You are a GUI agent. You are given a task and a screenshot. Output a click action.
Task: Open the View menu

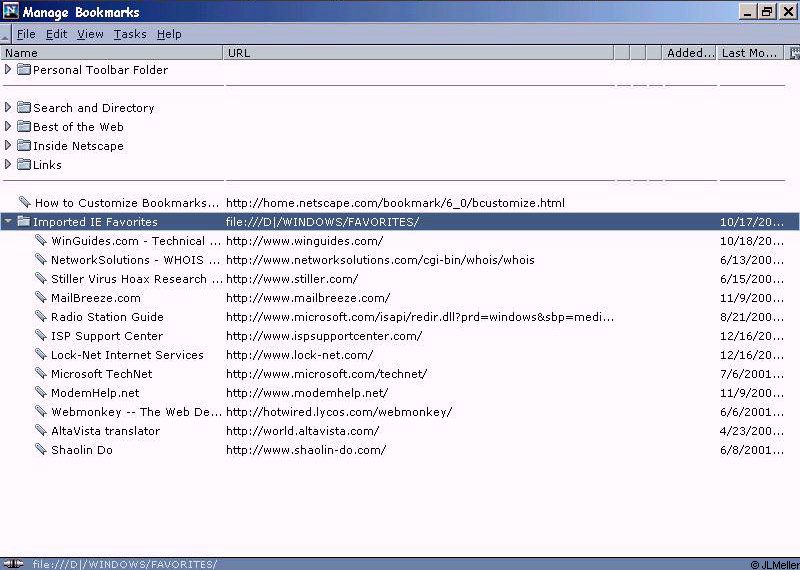pyautogui.click(x=90, y=34)
